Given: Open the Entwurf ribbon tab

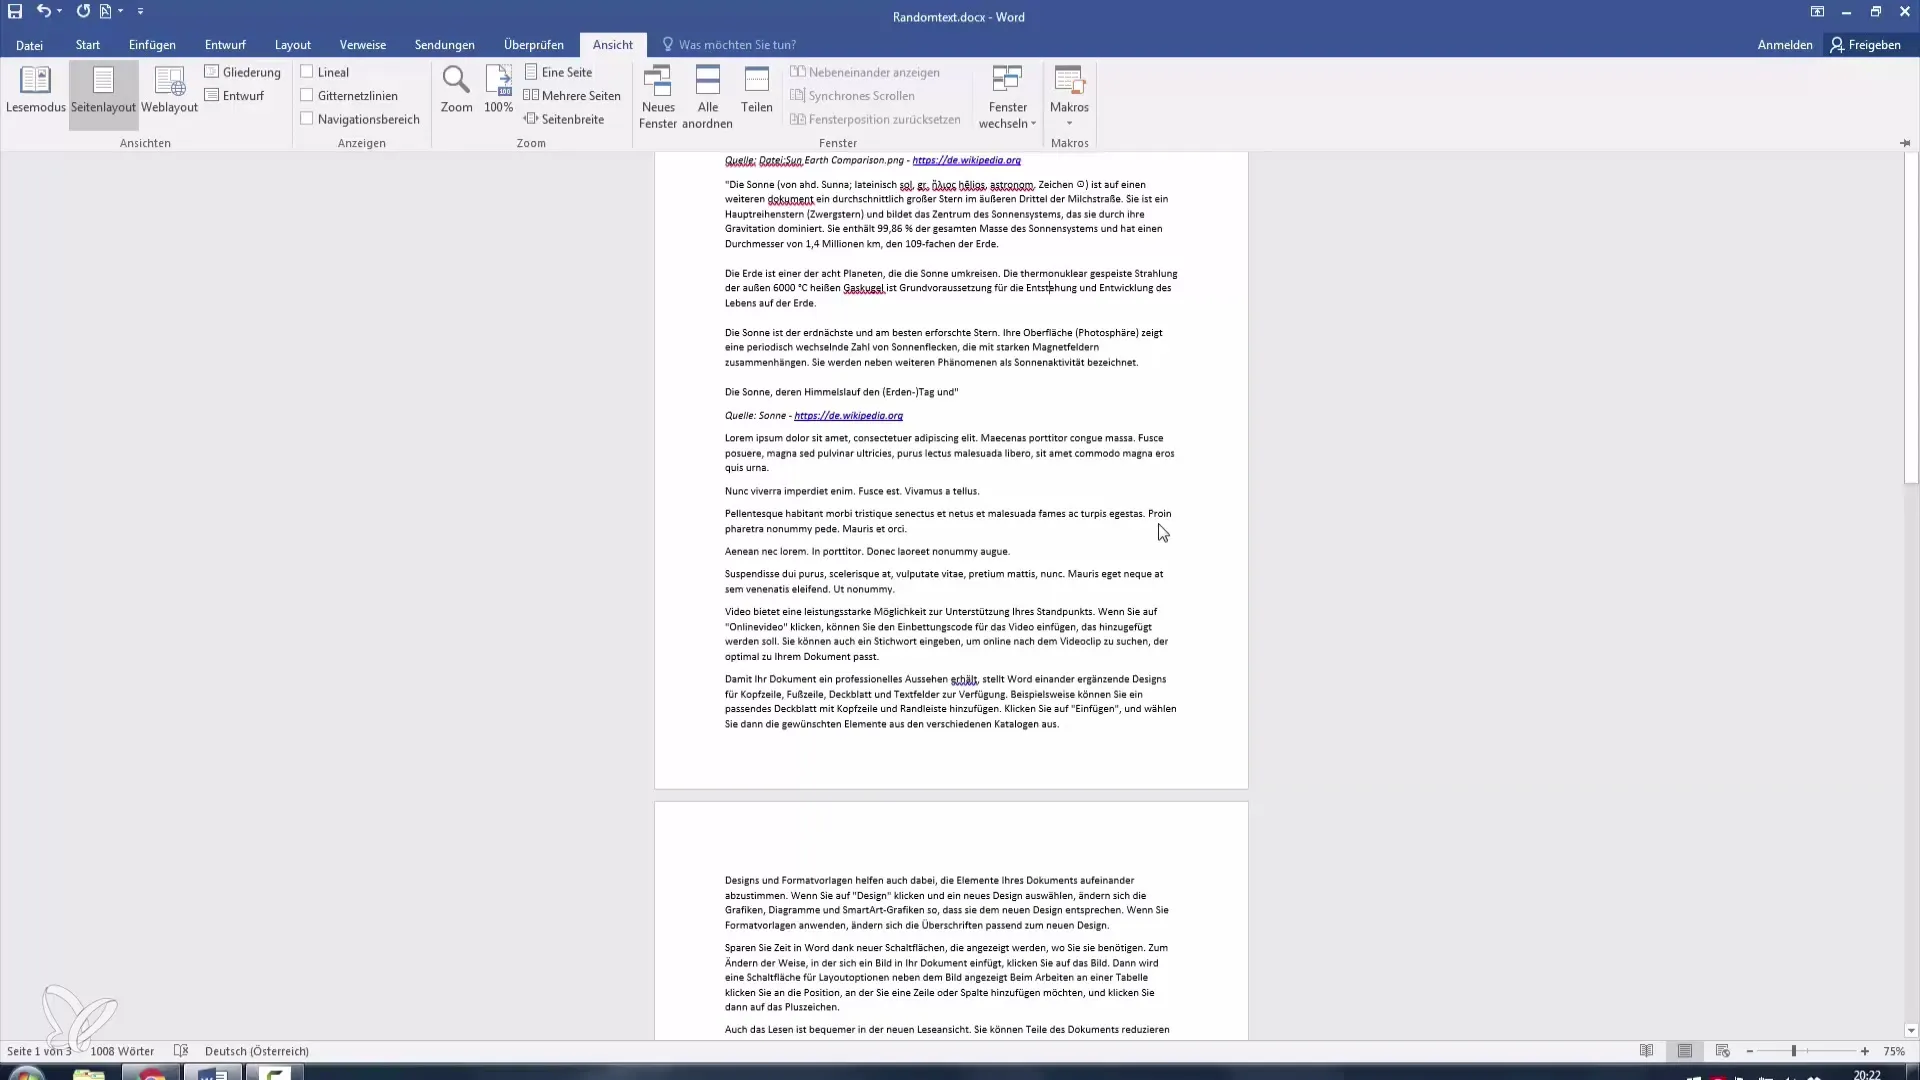Looking at the screenshot, I should (225, 45).
